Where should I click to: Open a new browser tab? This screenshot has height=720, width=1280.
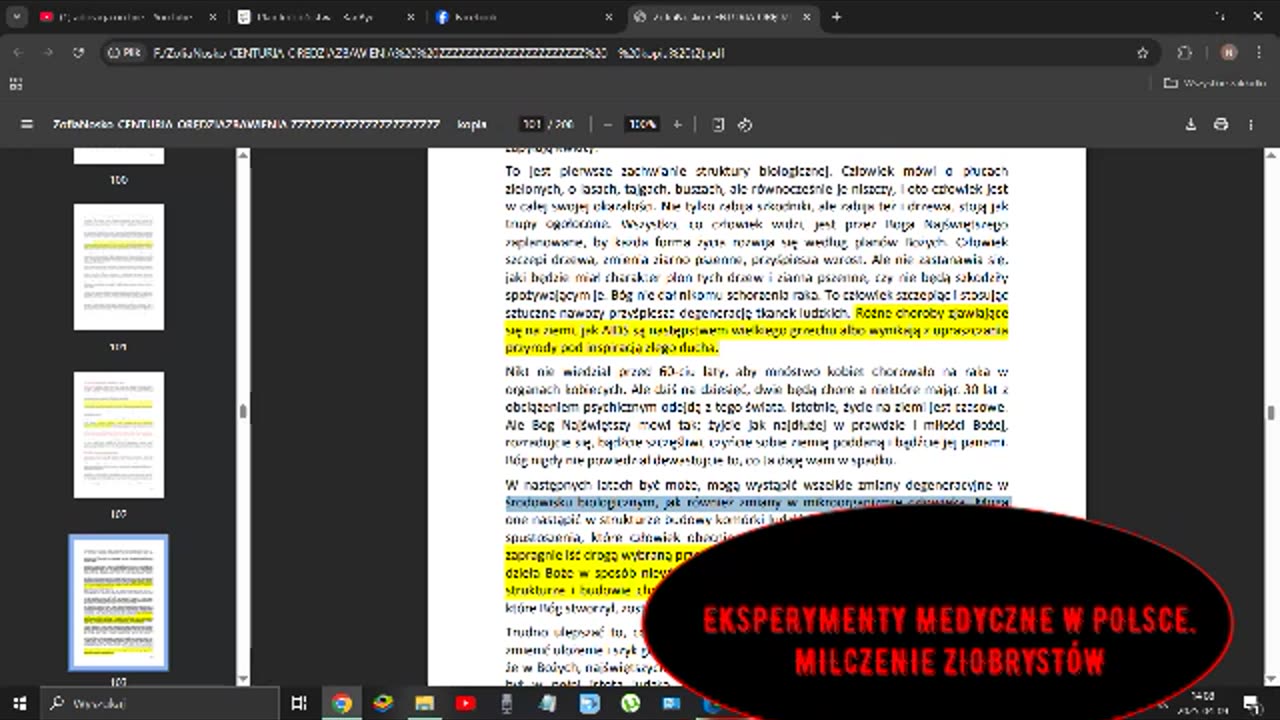(837, 17)
